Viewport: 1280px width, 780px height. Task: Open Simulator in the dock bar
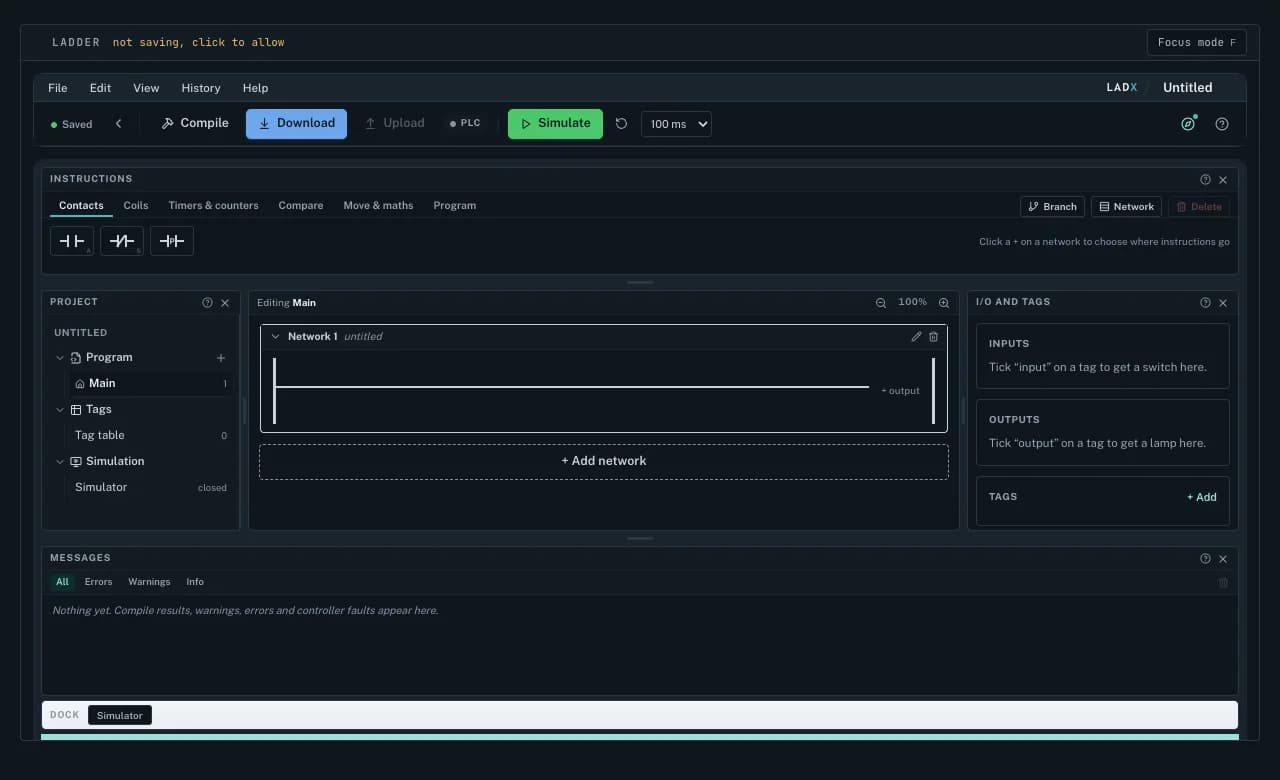click(120, 715)
